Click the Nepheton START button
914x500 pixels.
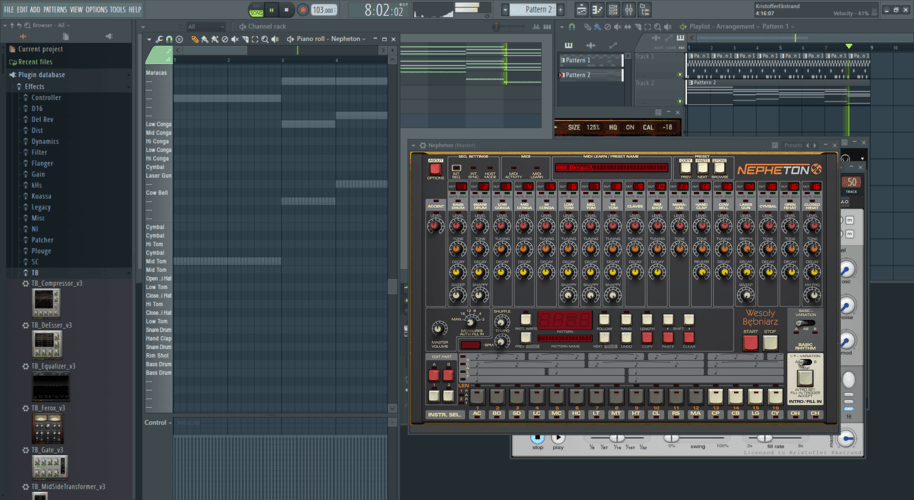pos(750,342)
